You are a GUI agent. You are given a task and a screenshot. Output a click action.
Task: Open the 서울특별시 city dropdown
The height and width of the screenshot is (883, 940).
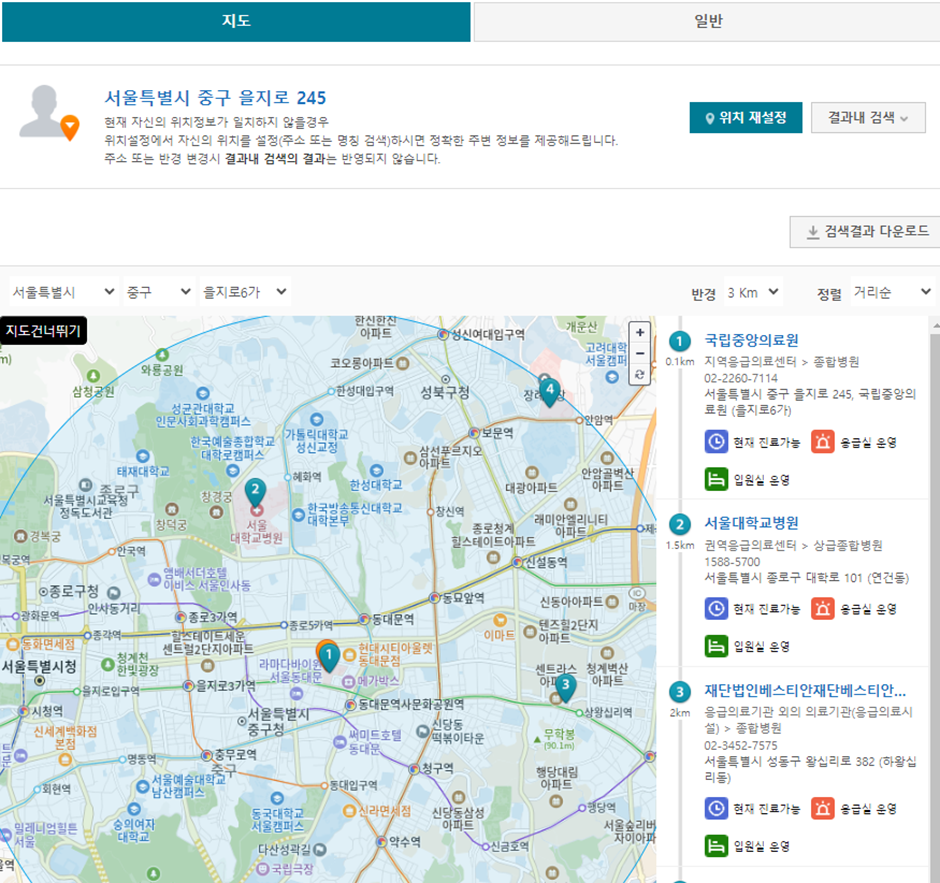pos(63,292)
